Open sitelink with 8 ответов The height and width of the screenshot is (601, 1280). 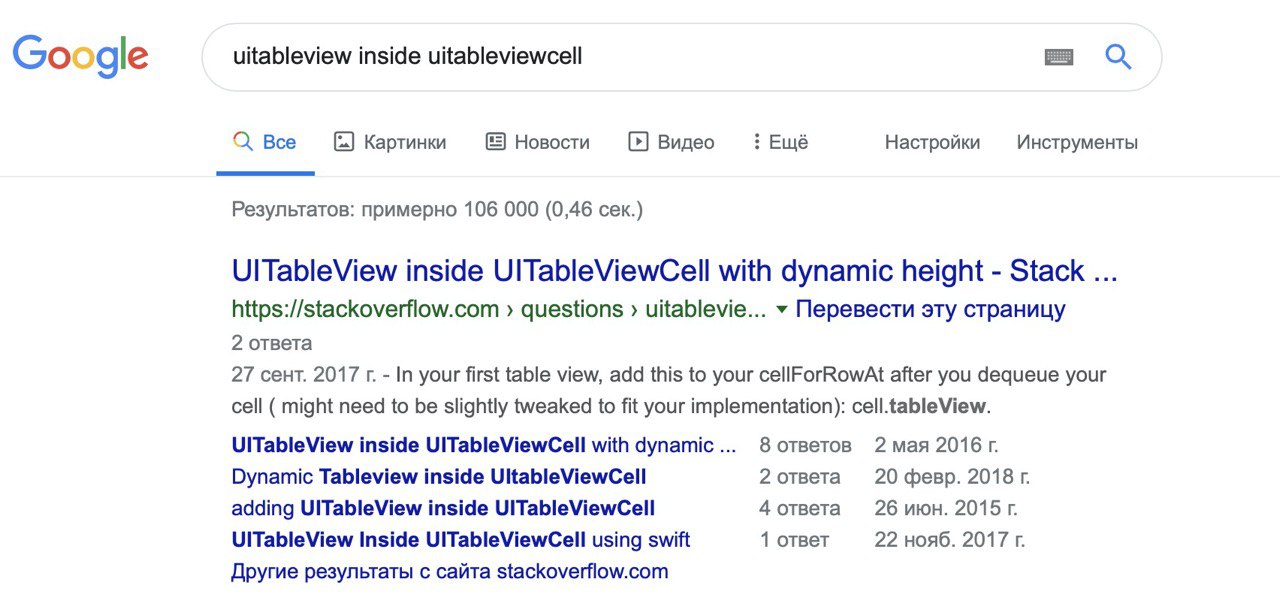(484, 445)
